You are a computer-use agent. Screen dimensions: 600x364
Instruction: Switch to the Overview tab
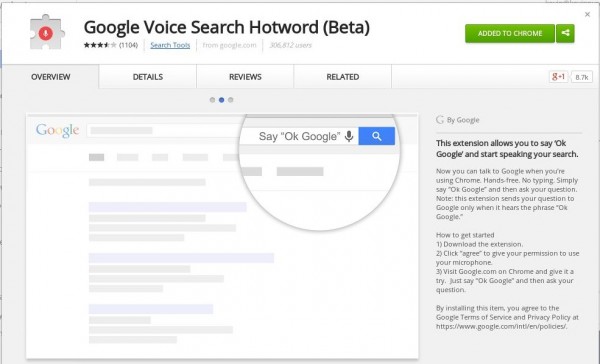click(x=51, y=77)
